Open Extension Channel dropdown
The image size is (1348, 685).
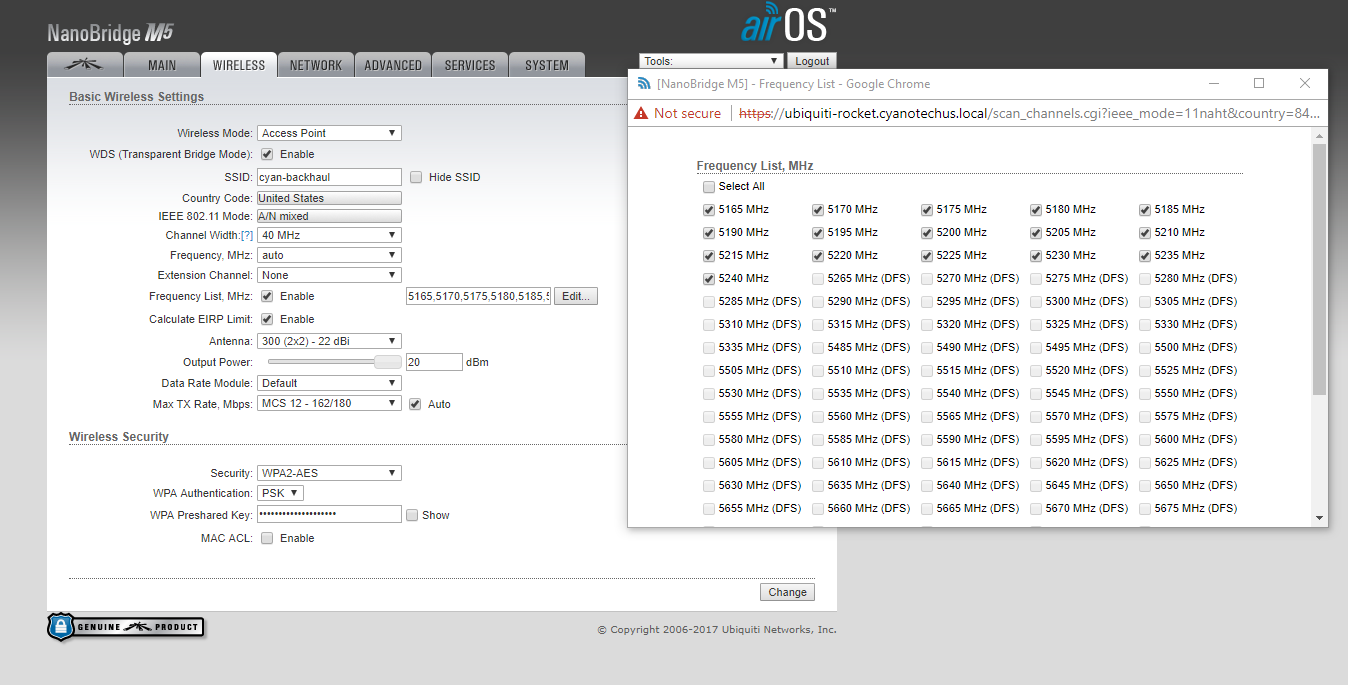point(329,275)
